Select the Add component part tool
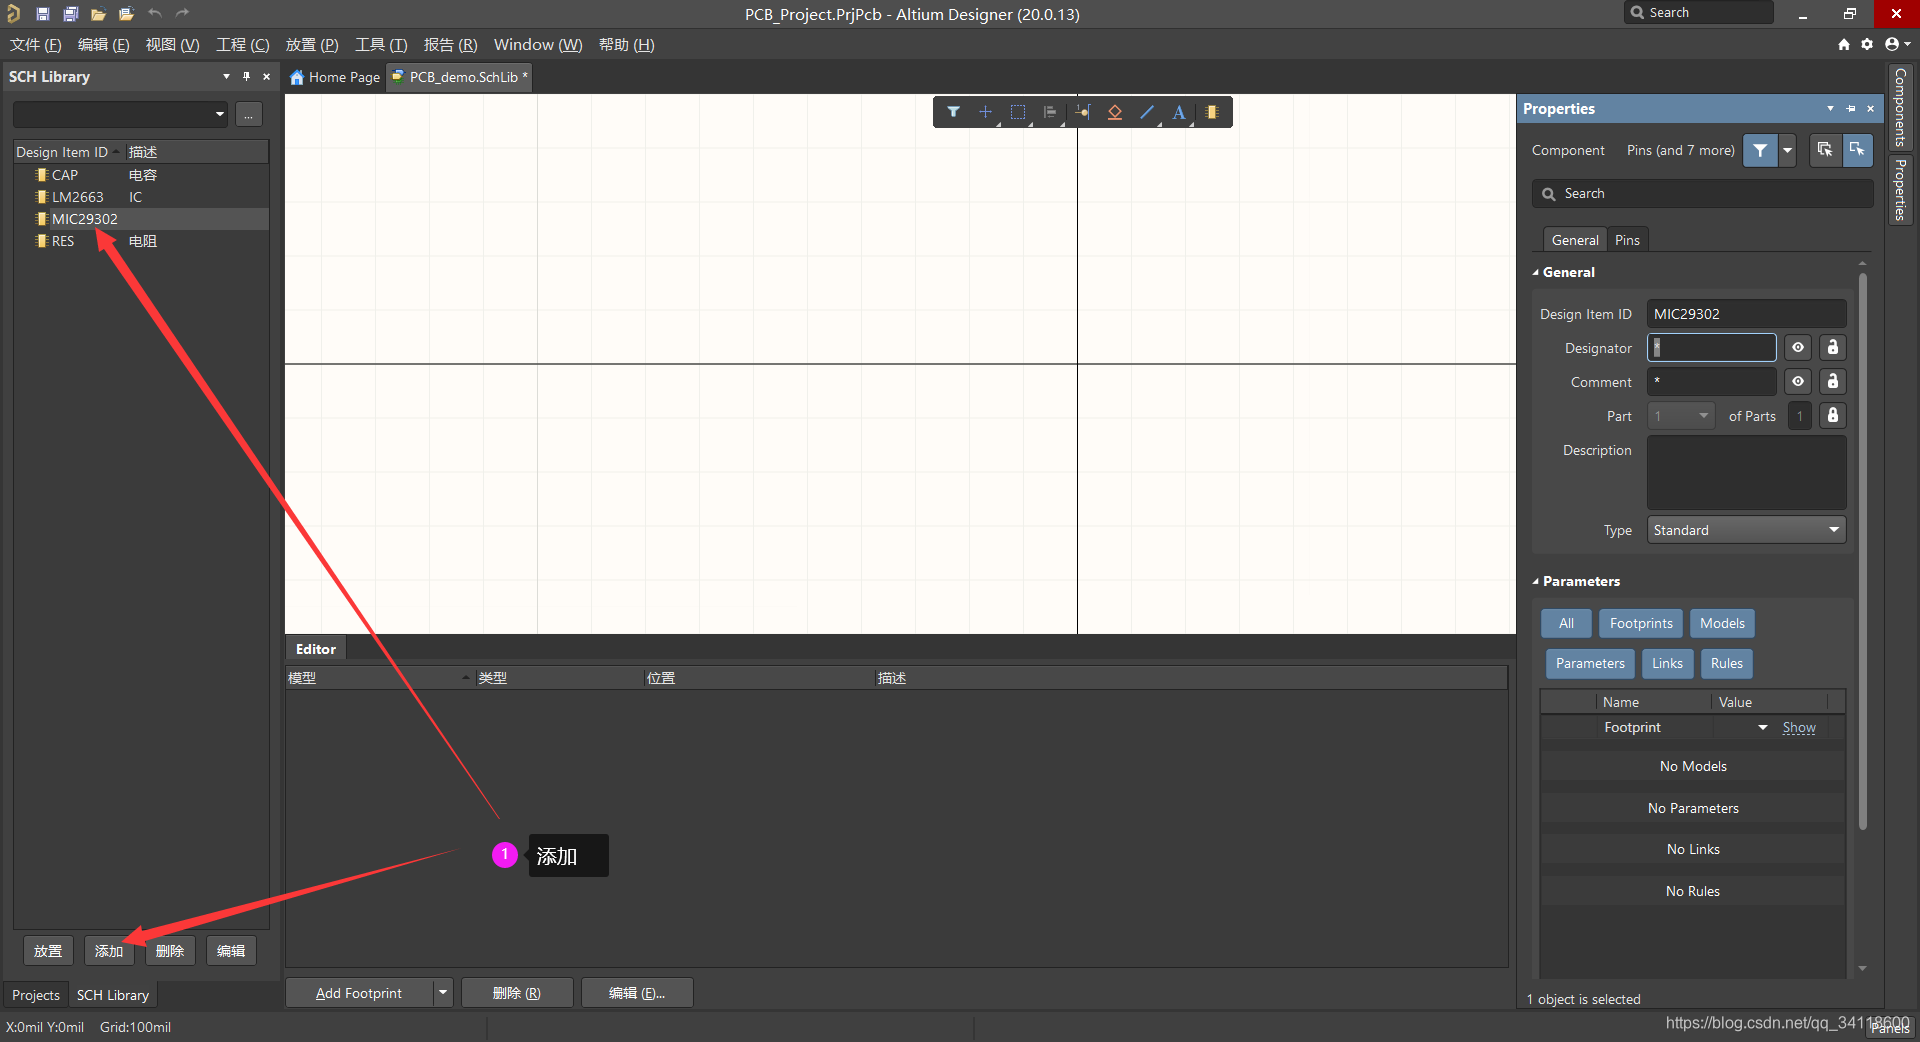Viewport: 1920px width, 1042px height. tap(1212, 112)
